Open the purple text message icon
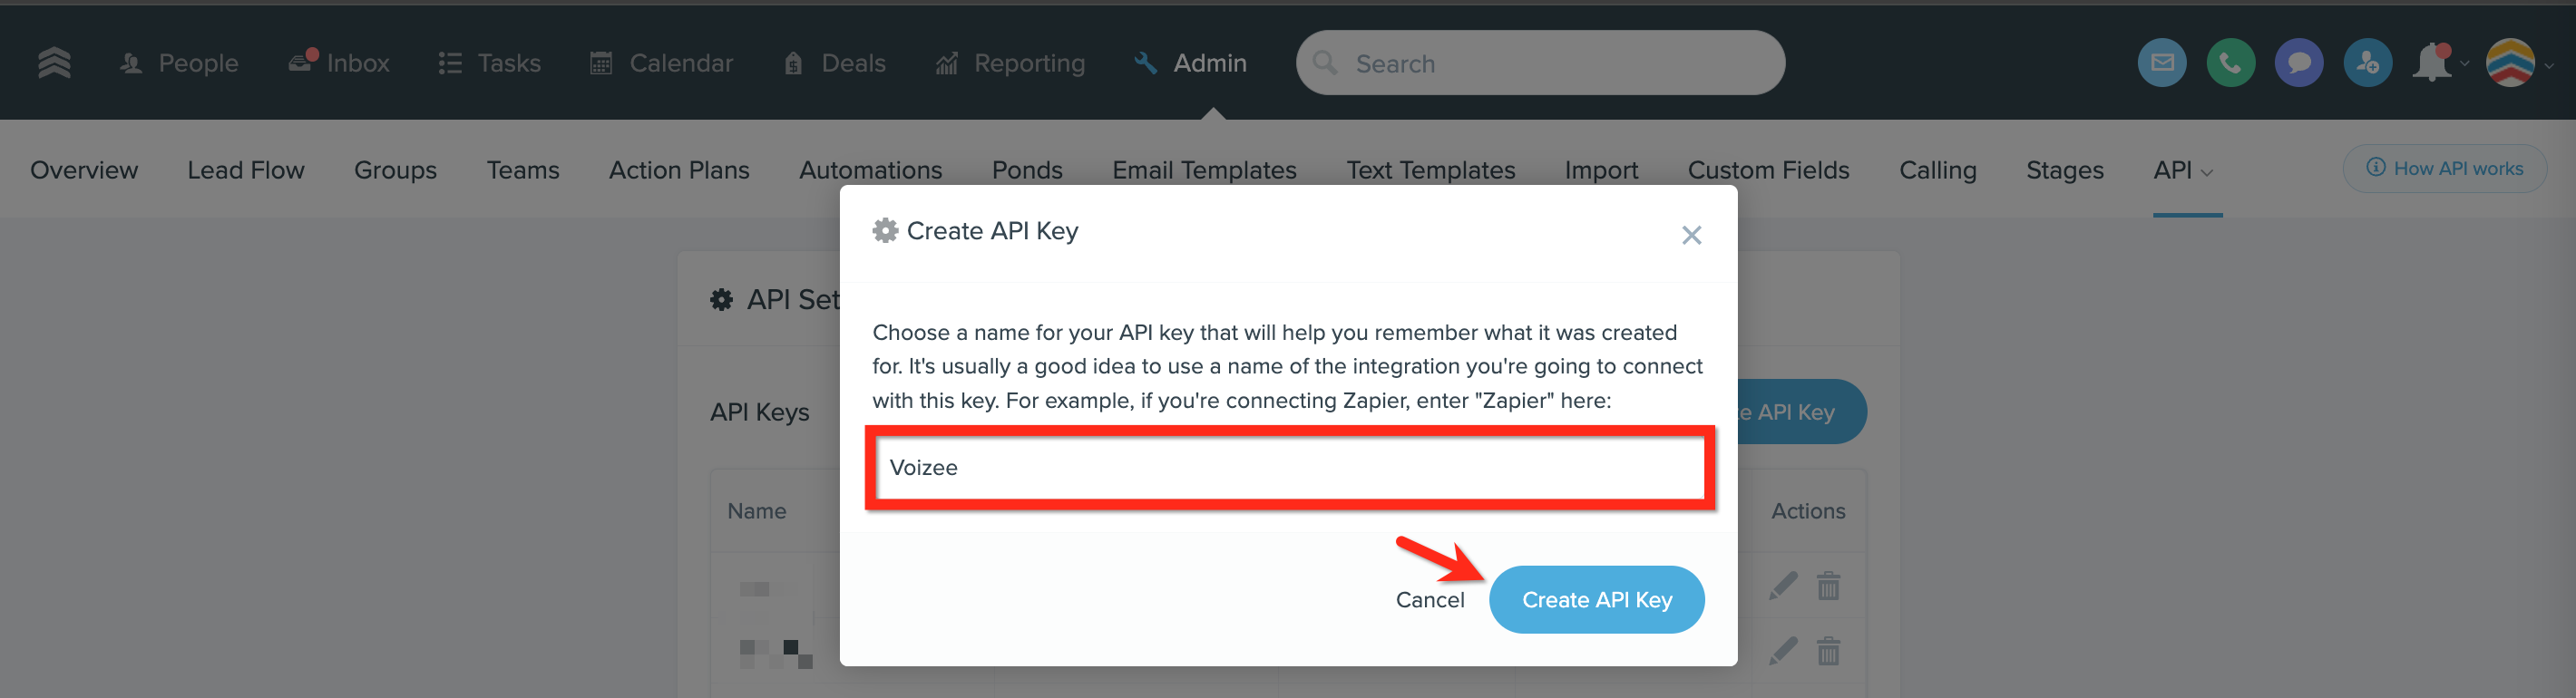The width and height of the screenshot is (2576, 698). tap(2298, 63)
